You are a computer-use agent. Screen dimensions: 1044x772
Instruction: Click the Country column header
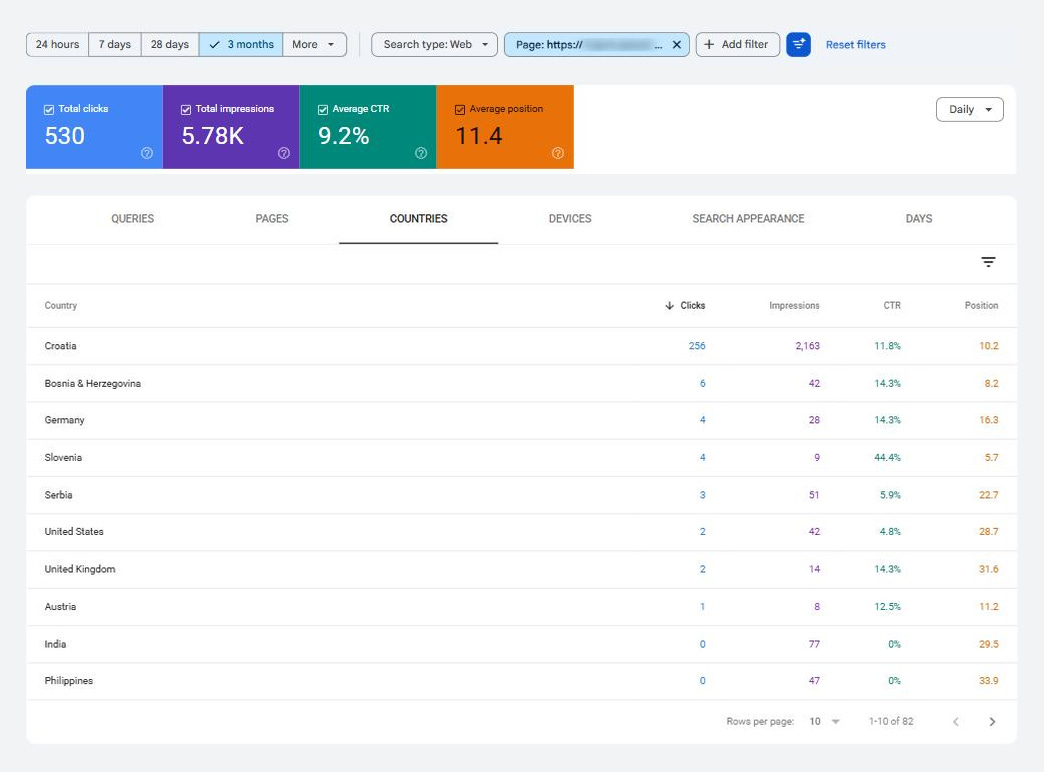[x=61, y=306]
